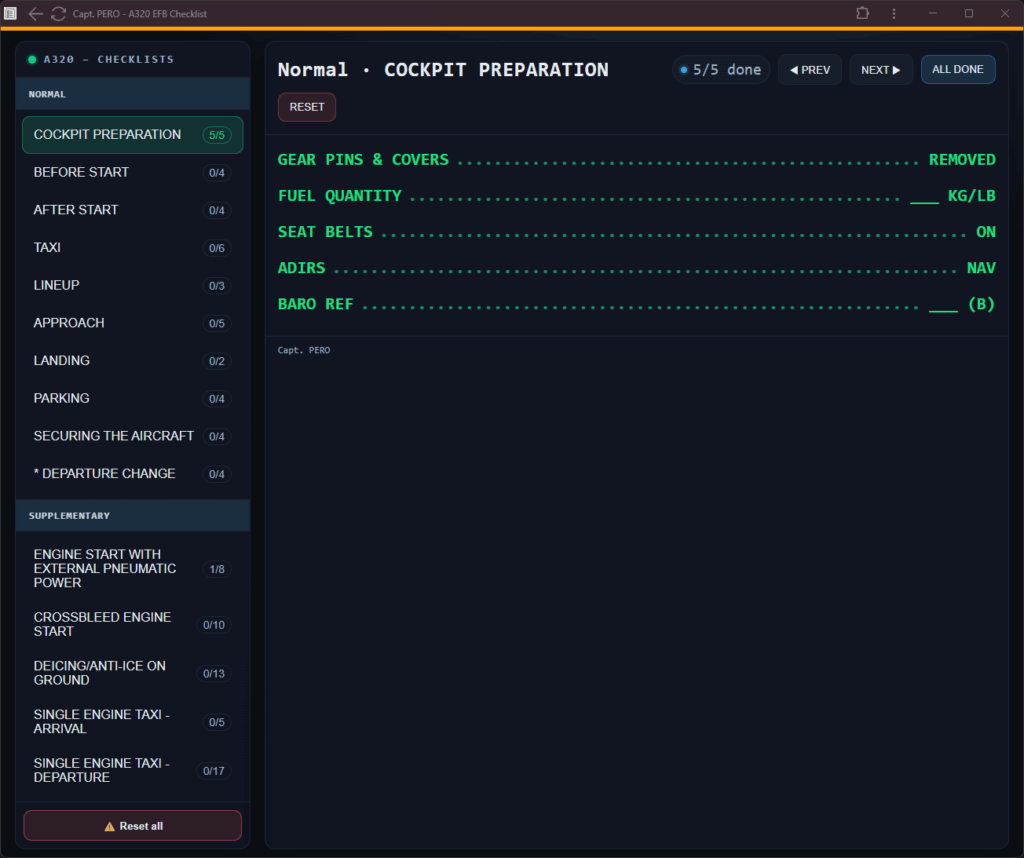The image size is (1024, 858).
Task: Toggle the FUEL QUANTITY checklist item
Action: (x=636, y=196)
